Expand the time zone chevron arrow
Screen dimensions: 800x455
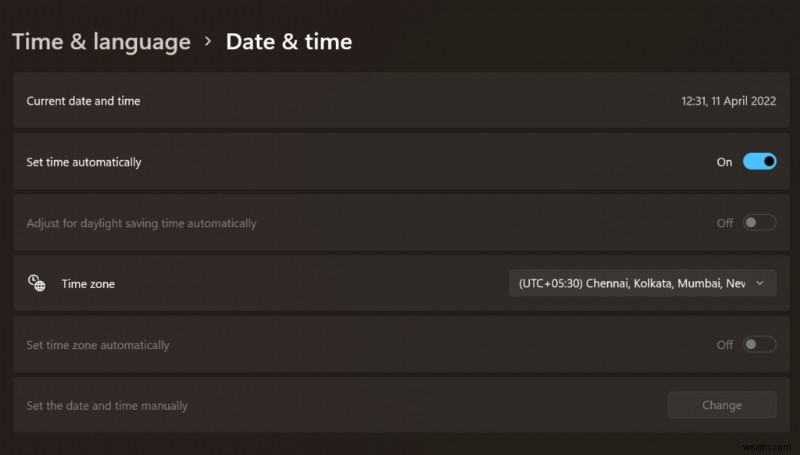[760, 284]
